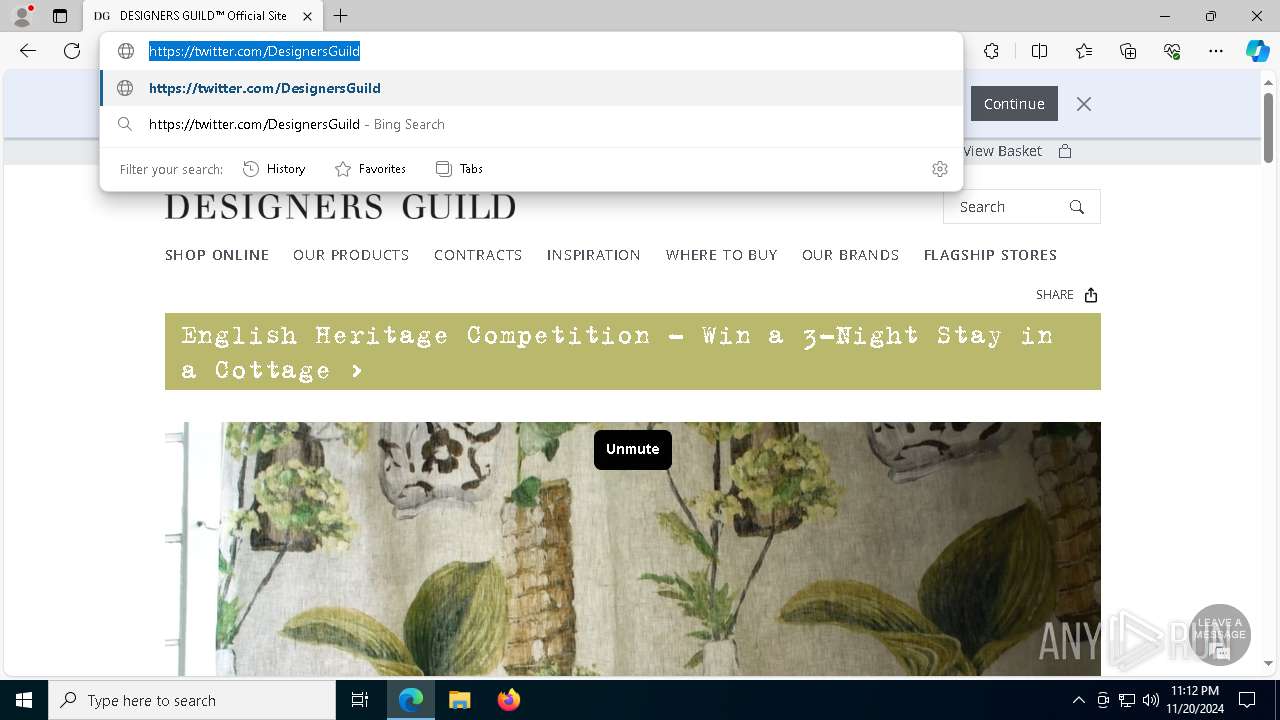Open the WHERE TO BUY menu
Image resolution: width=1280 pixels, height=720 pixels.
pyautogui.click(x=722, y=255)
